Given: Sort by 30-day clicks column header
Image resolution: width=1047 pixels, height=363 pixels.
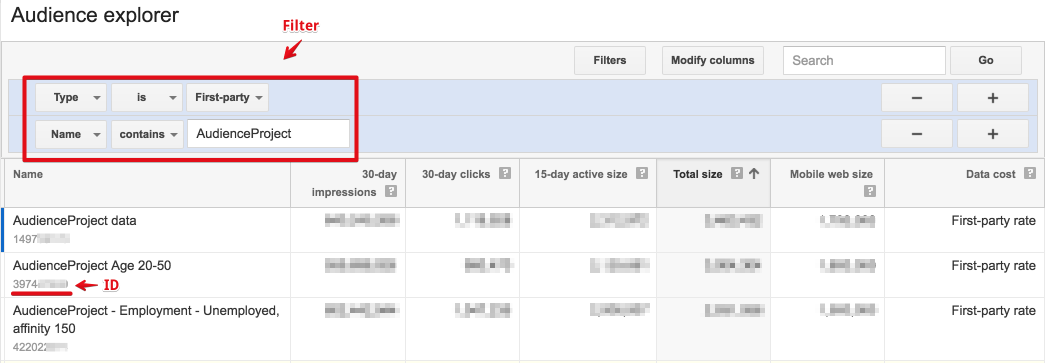Looking at the screenshot, I should [456, 174].
